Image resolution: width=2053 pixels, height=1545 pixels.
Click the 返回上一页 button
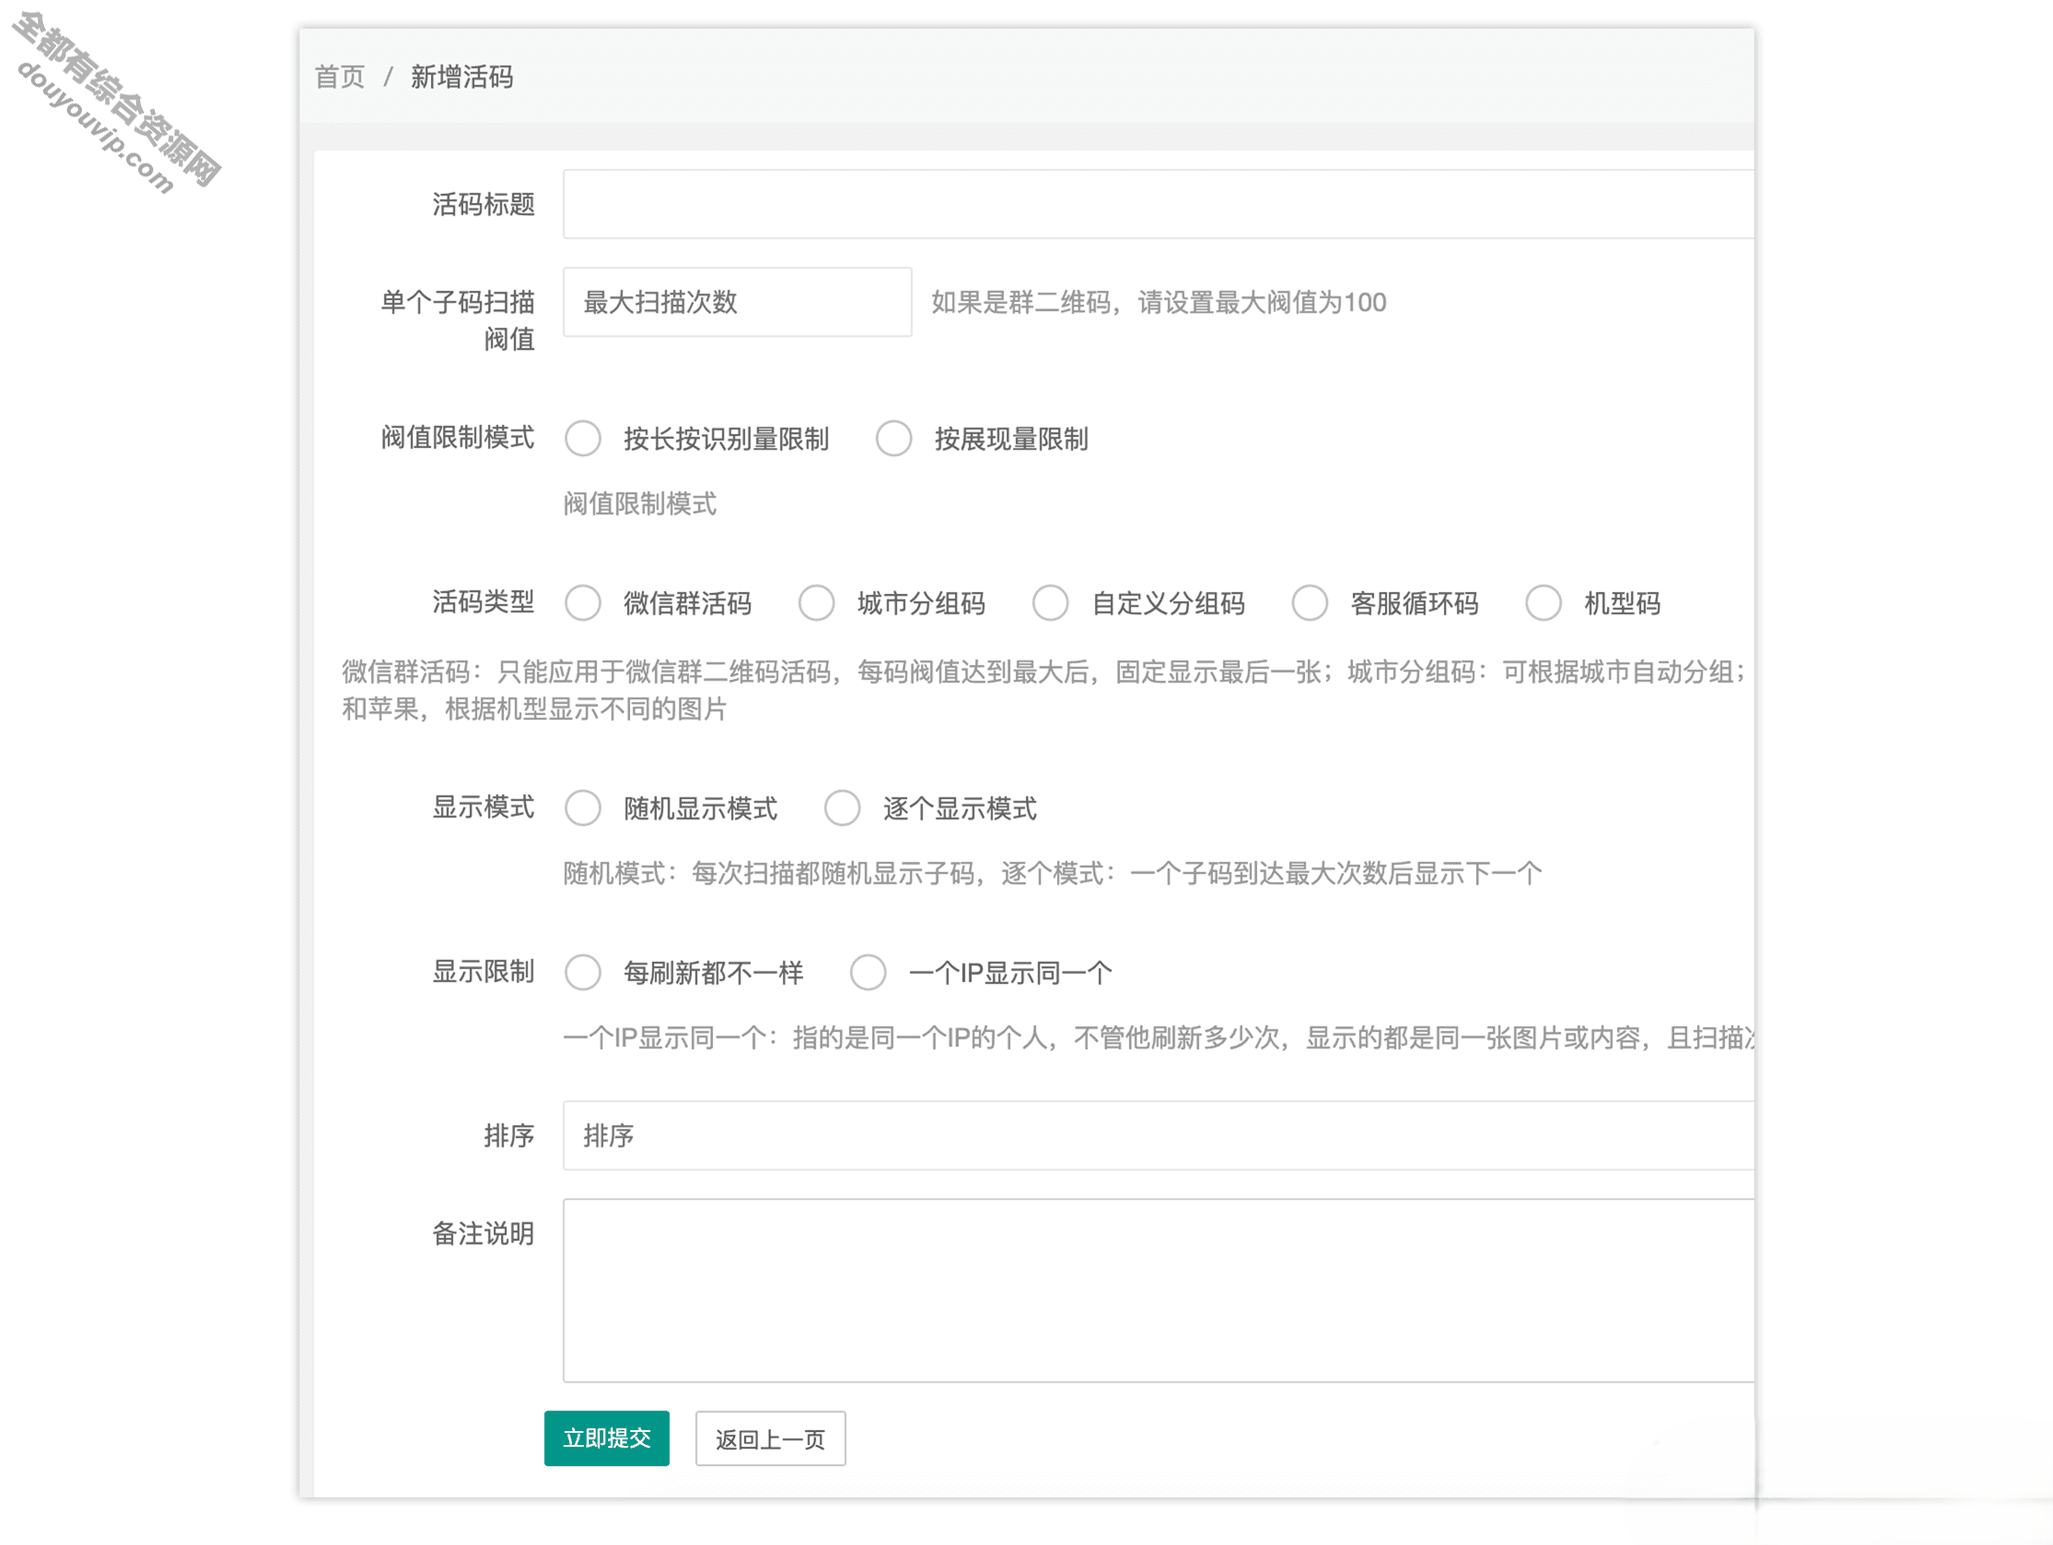(770, 1439)
